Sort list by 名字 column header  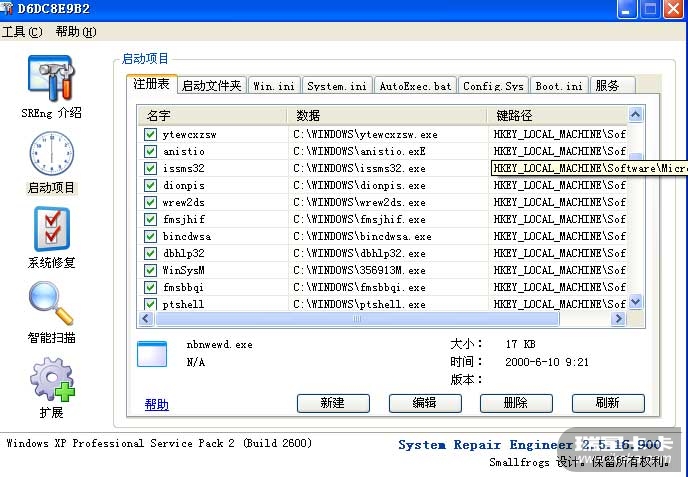coord(213,115)
